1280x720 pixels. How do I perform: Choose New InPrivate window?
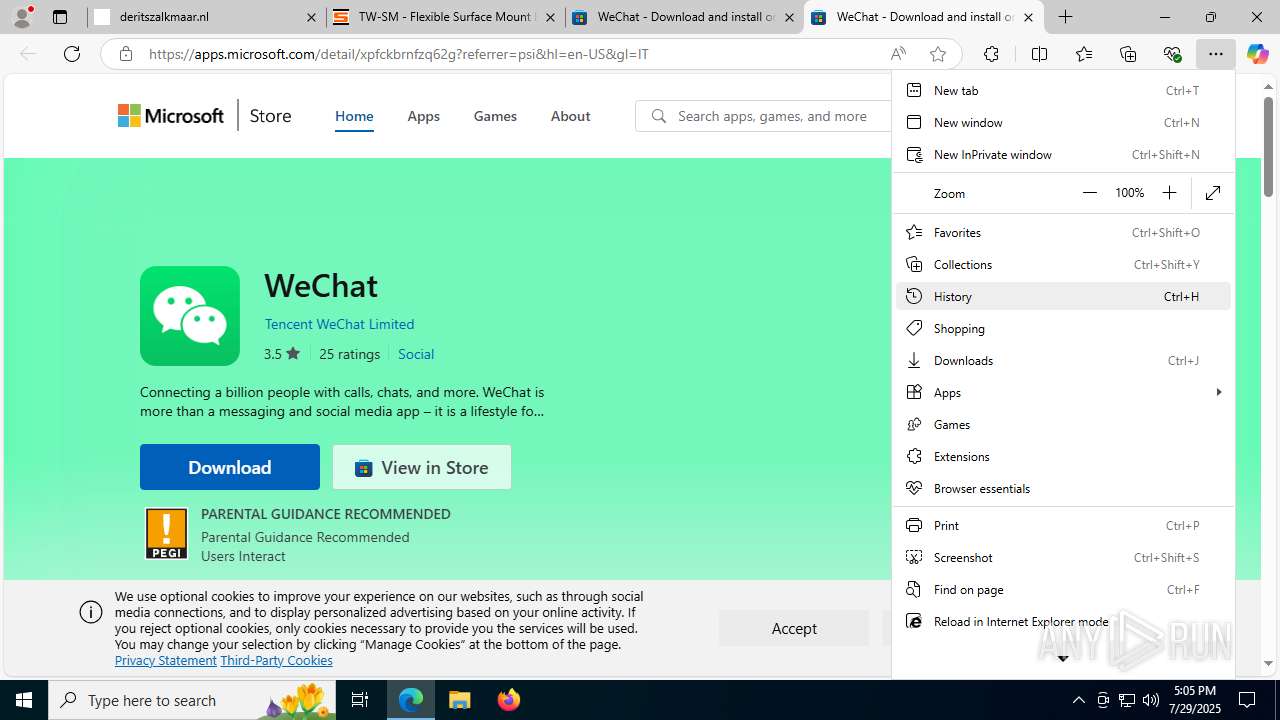pos(1063,154)
